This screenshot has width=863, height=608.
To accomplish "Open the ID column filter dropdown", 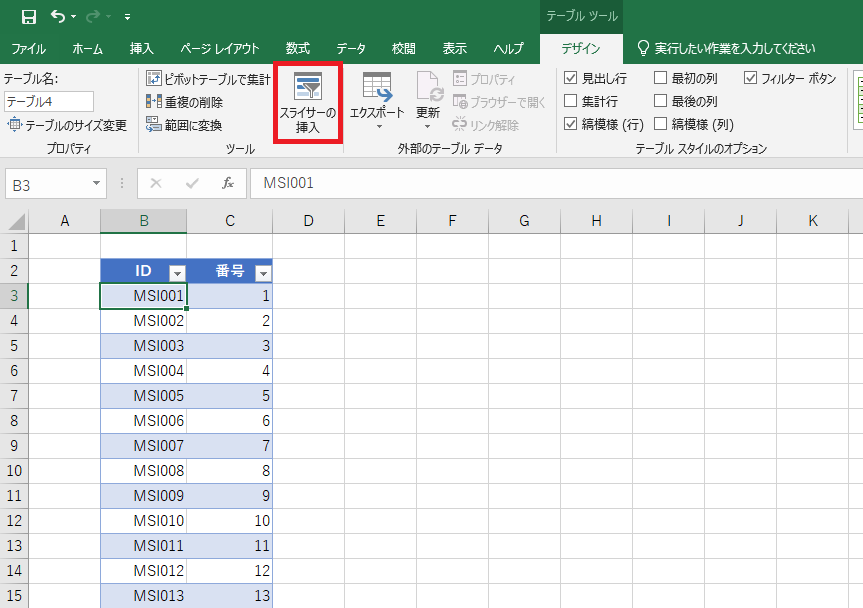I will coord(177,273).
